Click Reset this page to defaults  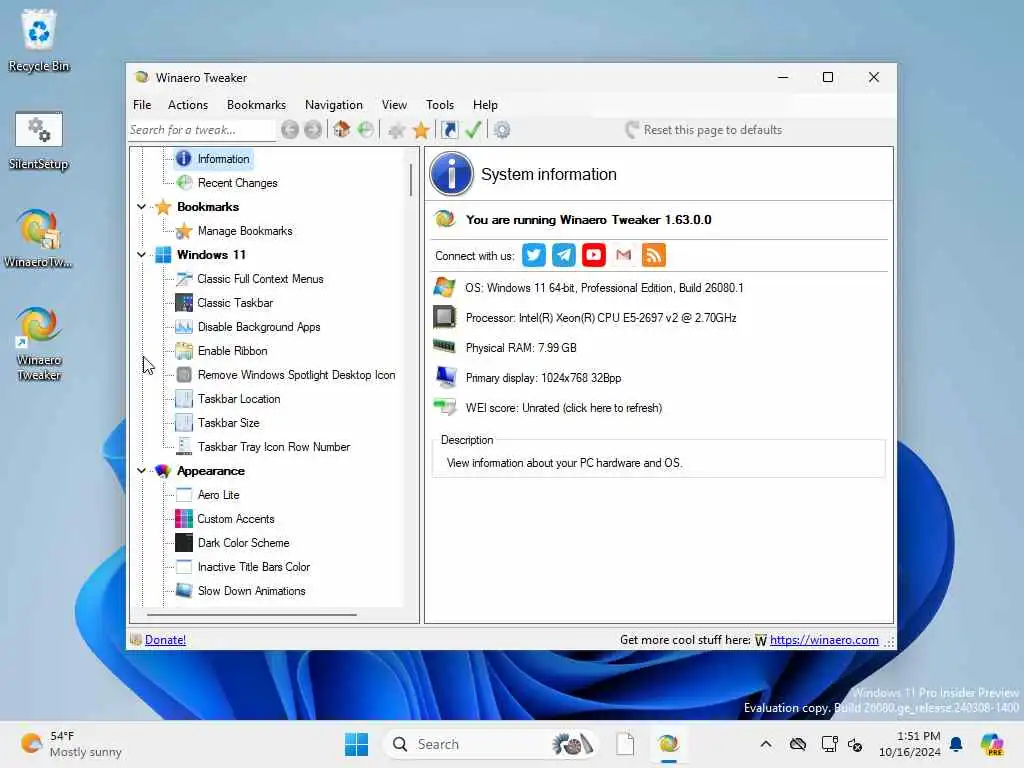click(x=703, y=130)
